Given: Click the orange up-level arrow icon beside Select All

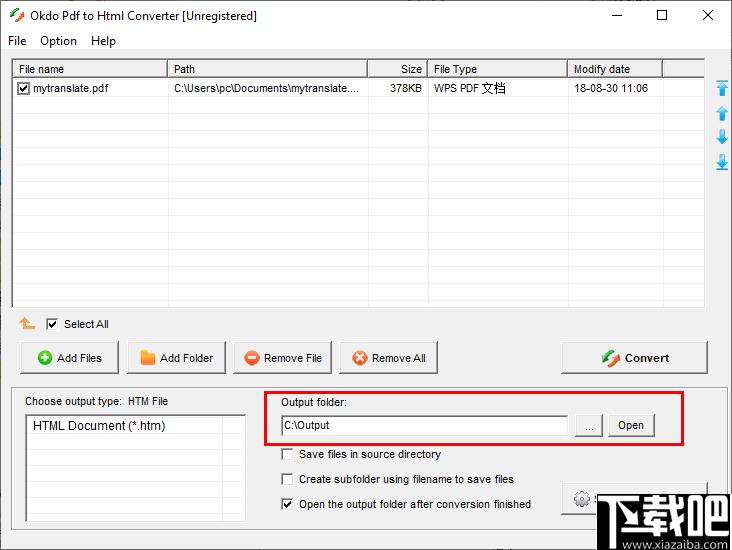Looking at the screenshot, I should [27, 323].
